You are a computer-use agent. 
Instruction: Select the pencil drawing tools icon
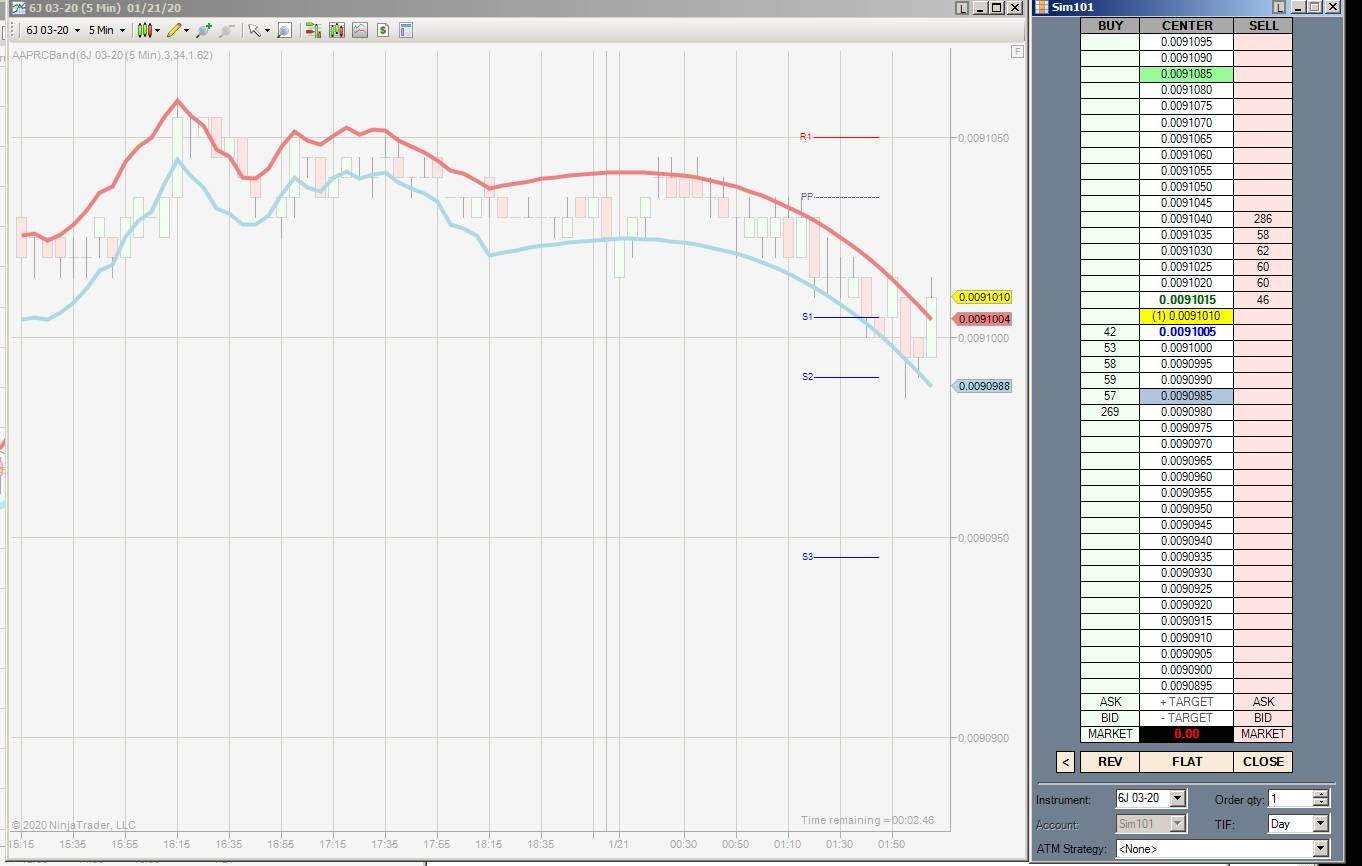pos(175,30)
